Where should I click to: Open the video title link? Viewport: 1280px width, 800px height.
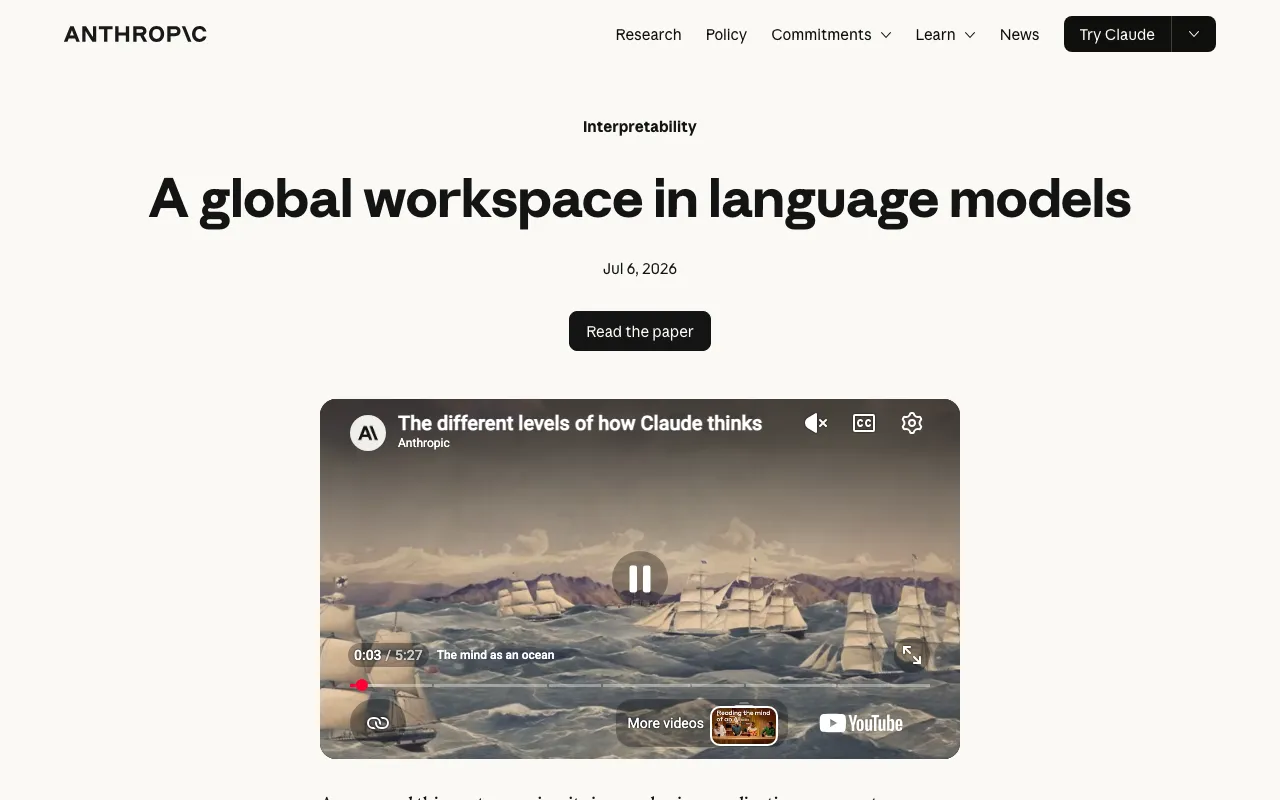click(580, 423)
